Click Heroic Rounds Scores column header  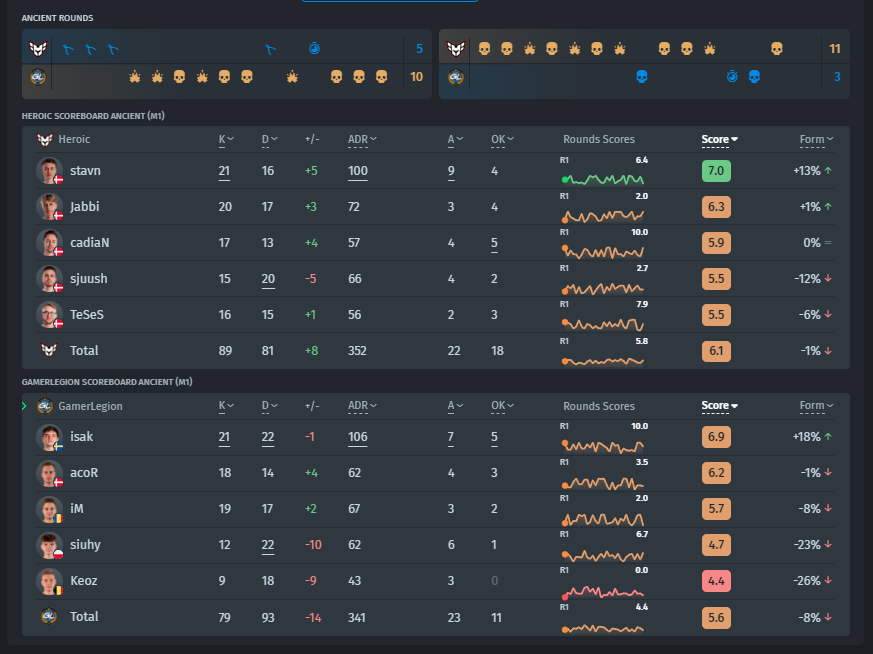(599, 139)
